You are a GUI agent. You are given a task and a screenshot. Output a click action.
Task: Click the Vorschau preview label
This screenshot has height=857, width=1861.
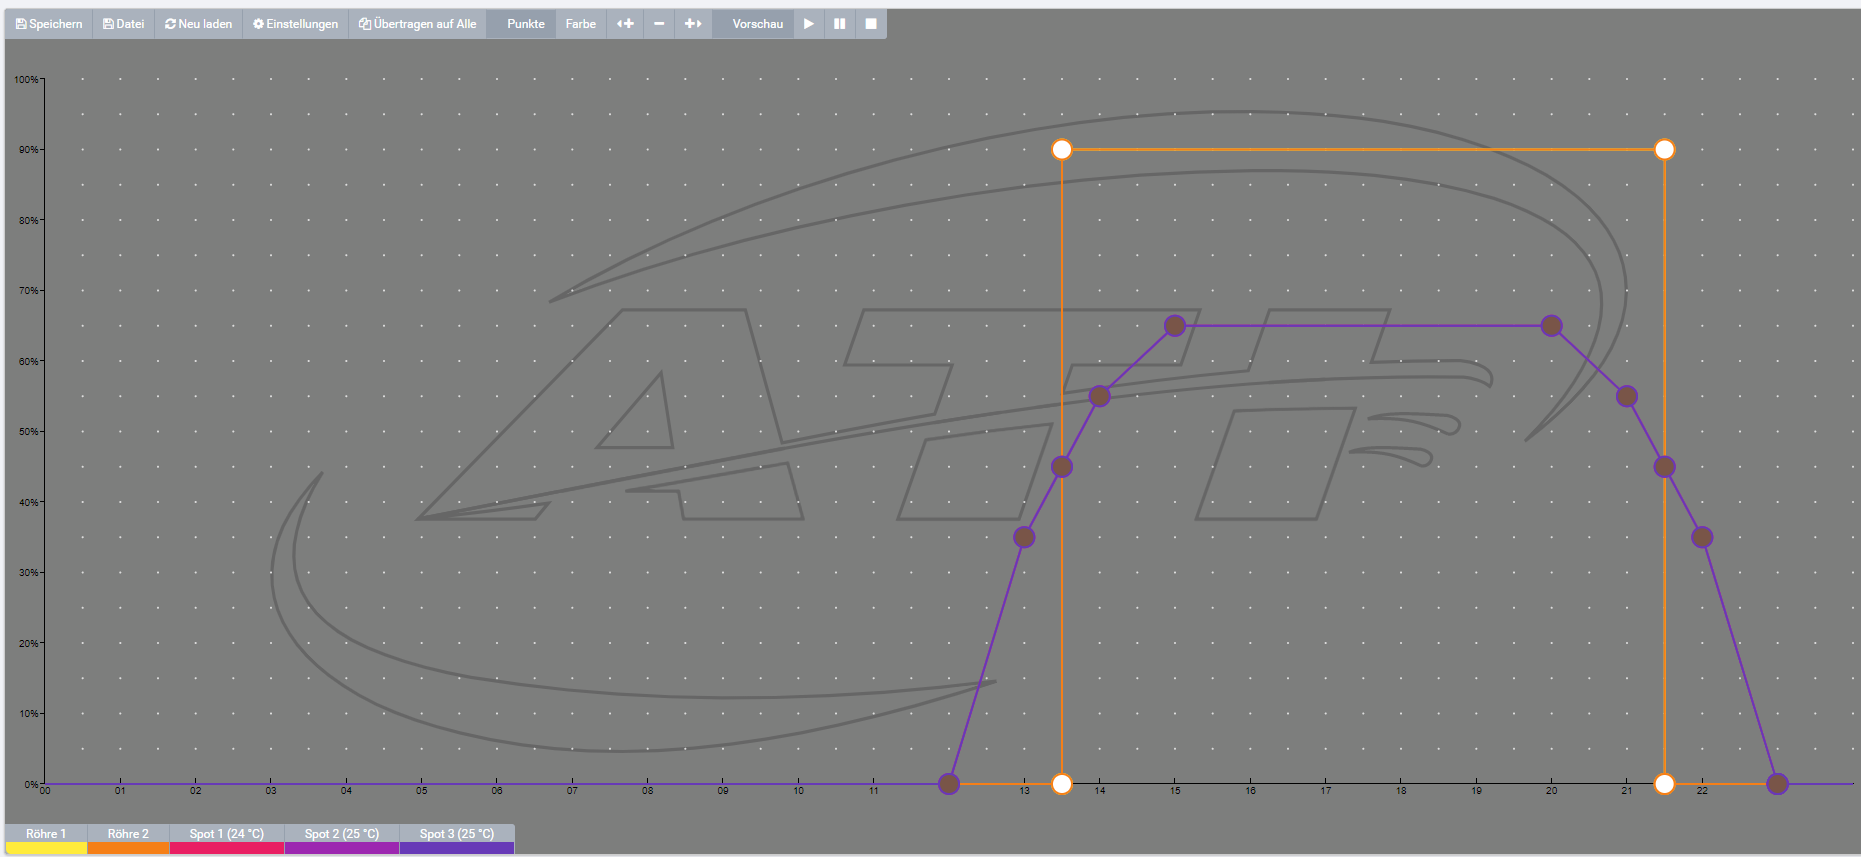757,24
